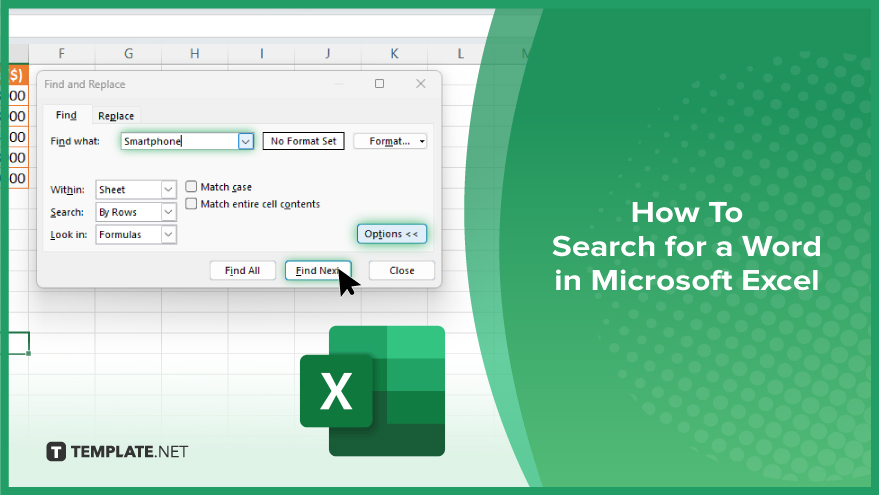879x495 pixels.
Task: Enable Match entire cell contents checkbox
Action: coord(191,203)
